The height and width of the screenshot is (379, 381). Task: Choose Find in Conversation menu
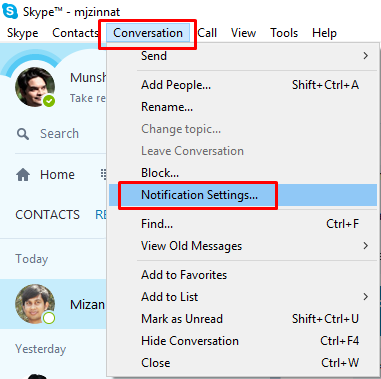click(x=243, y=224)
